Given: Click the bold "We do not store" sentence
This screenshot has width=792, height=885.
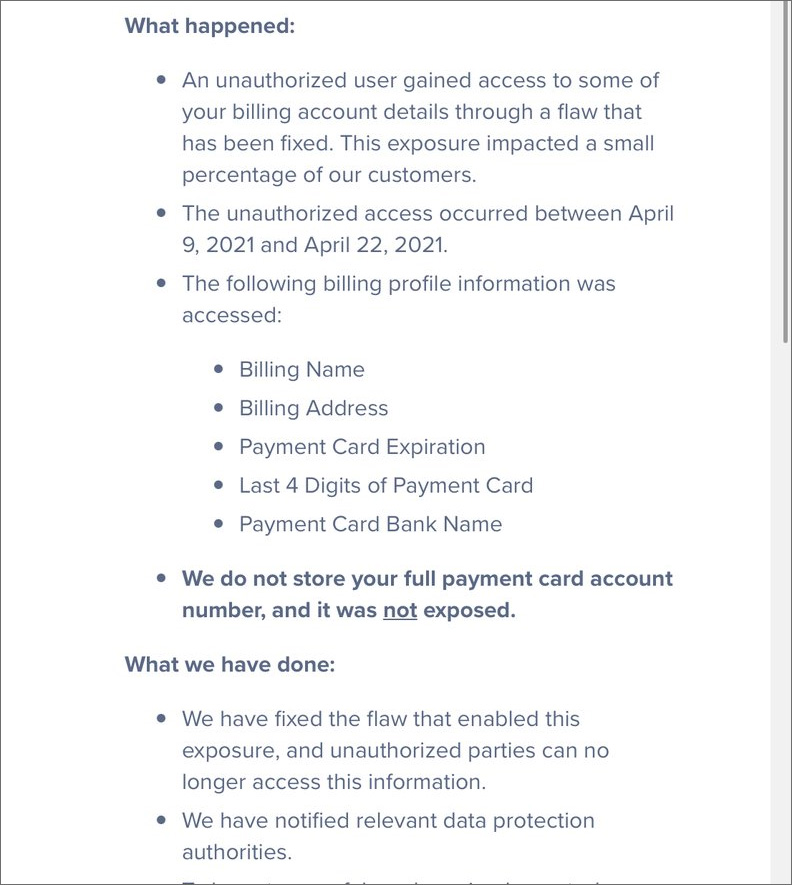Looking at the screenshot, I should tap(427, 594).
